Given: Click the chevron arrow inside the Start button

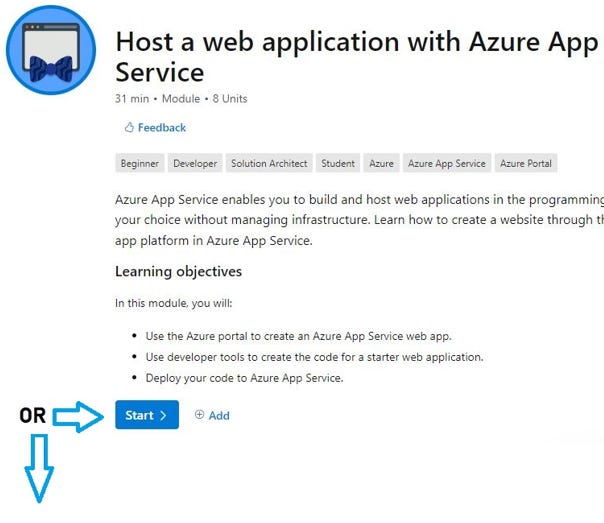Looking at the screenshot, I should (x=163, y=415).
